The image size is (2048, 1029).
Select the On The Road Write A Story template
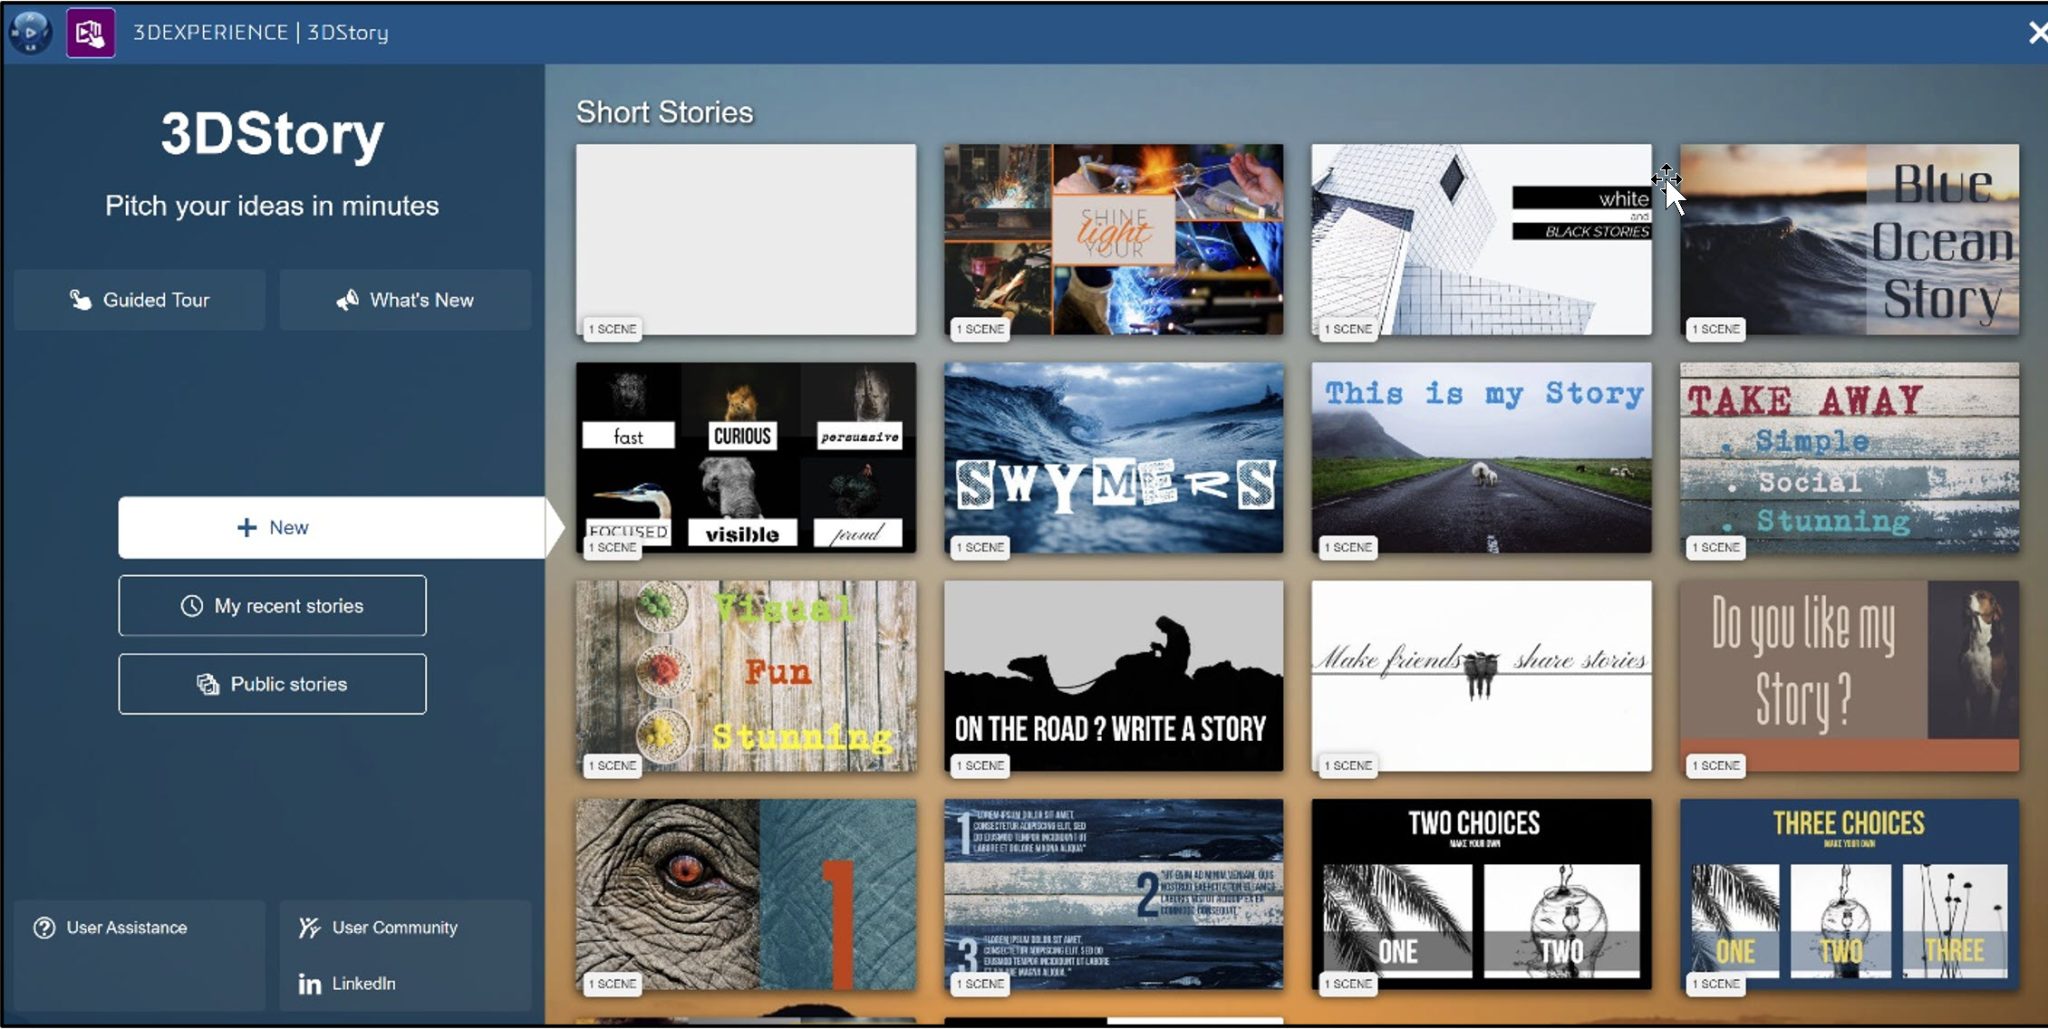click(1113, 675)
